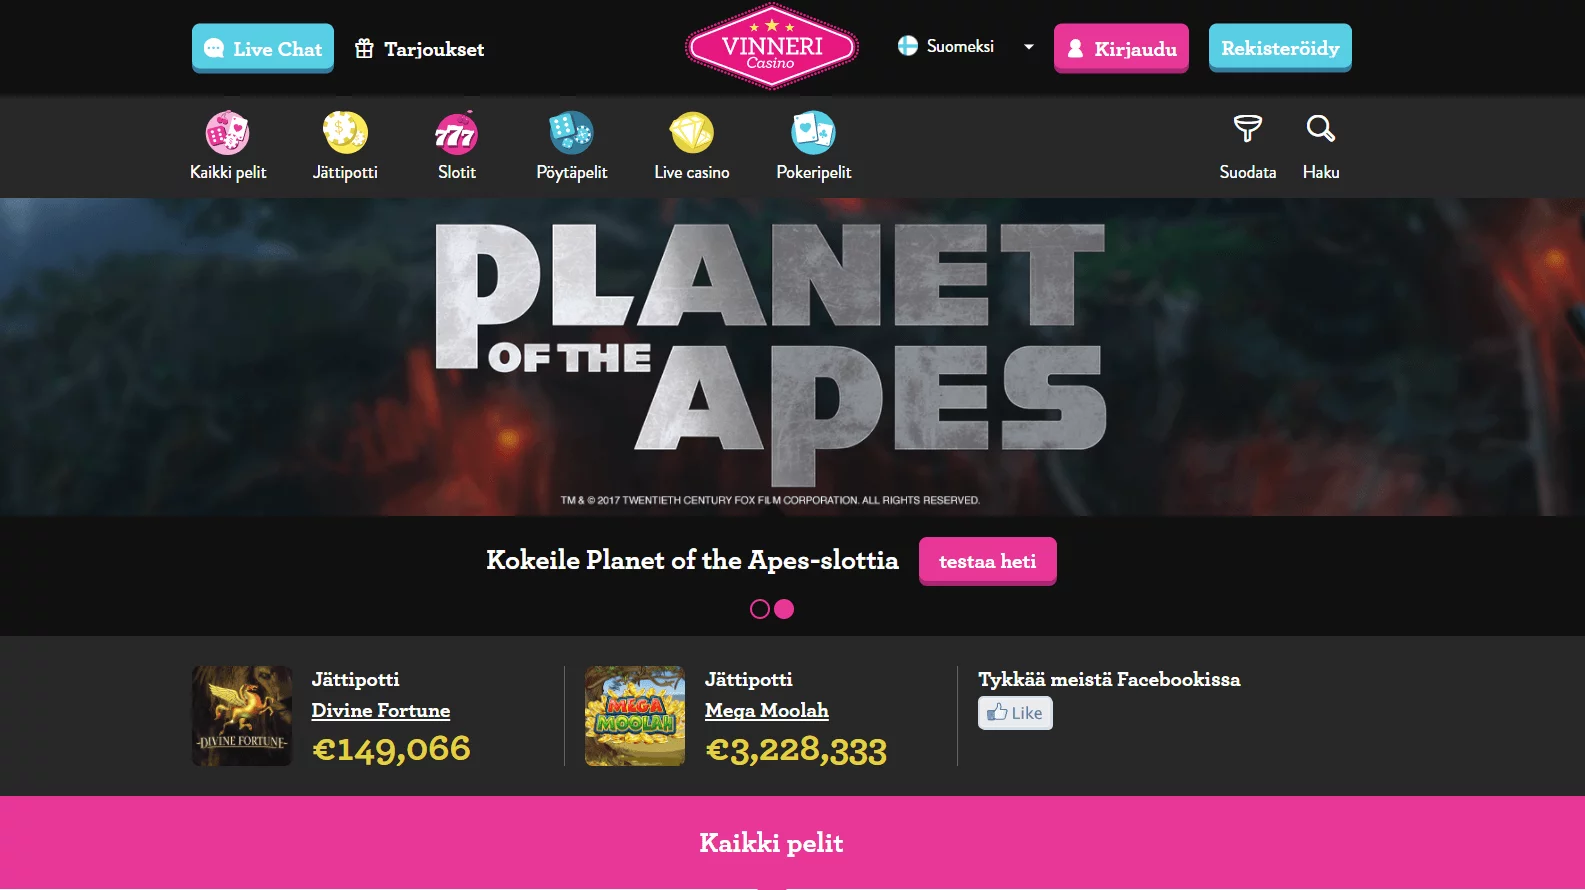Choose the Pöytäpelit dice icon
The height and width of the screenshot is (890, 1585).
(x=571, y=132)
